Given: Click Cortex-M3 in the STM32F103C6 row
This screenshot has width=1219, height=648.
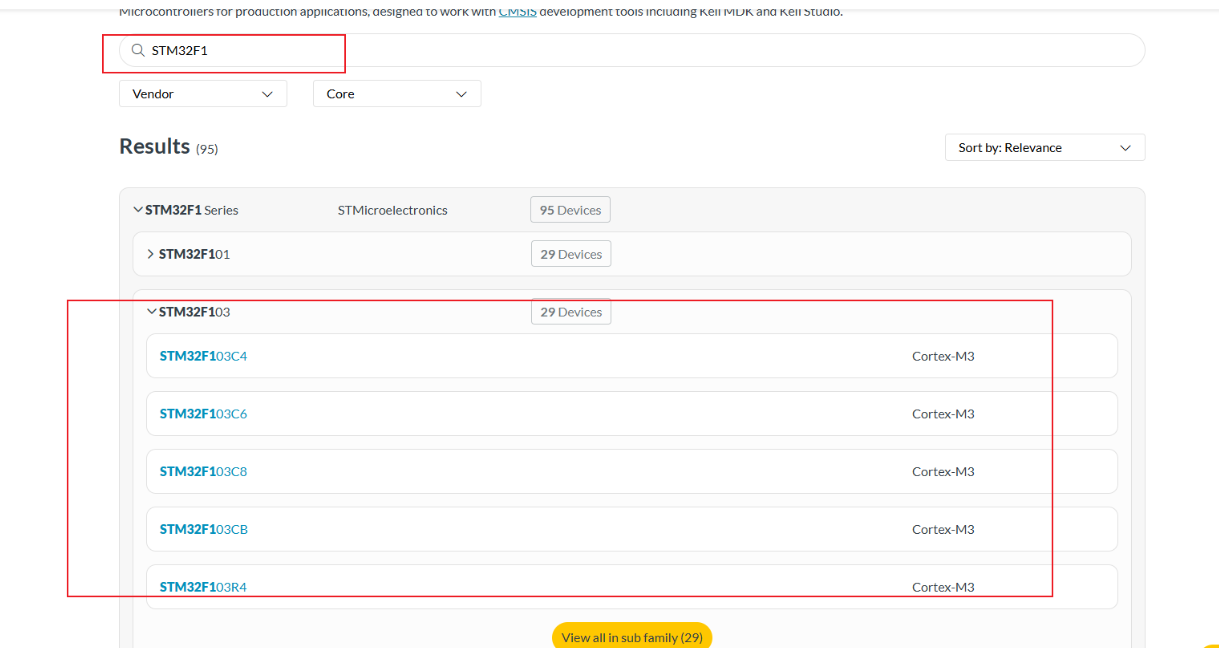Looking at the screenshot, I should pyautogui.click(x=943, y=414).
